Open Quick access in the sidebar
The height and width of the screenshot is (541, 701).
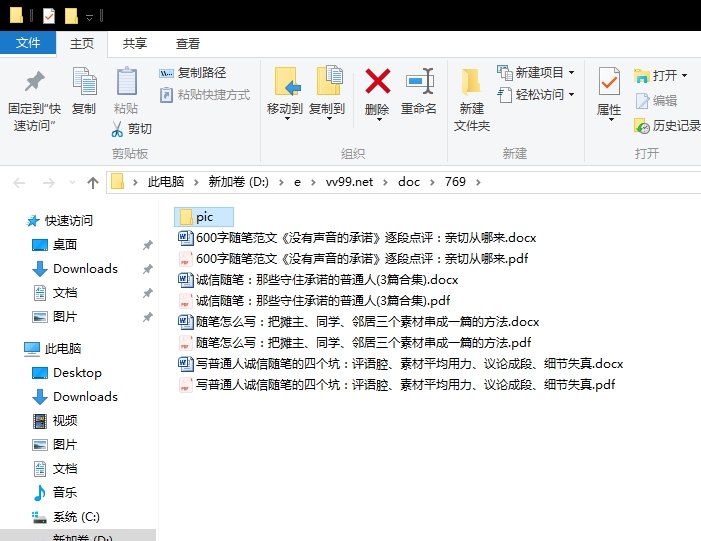[x=59, y=220]
